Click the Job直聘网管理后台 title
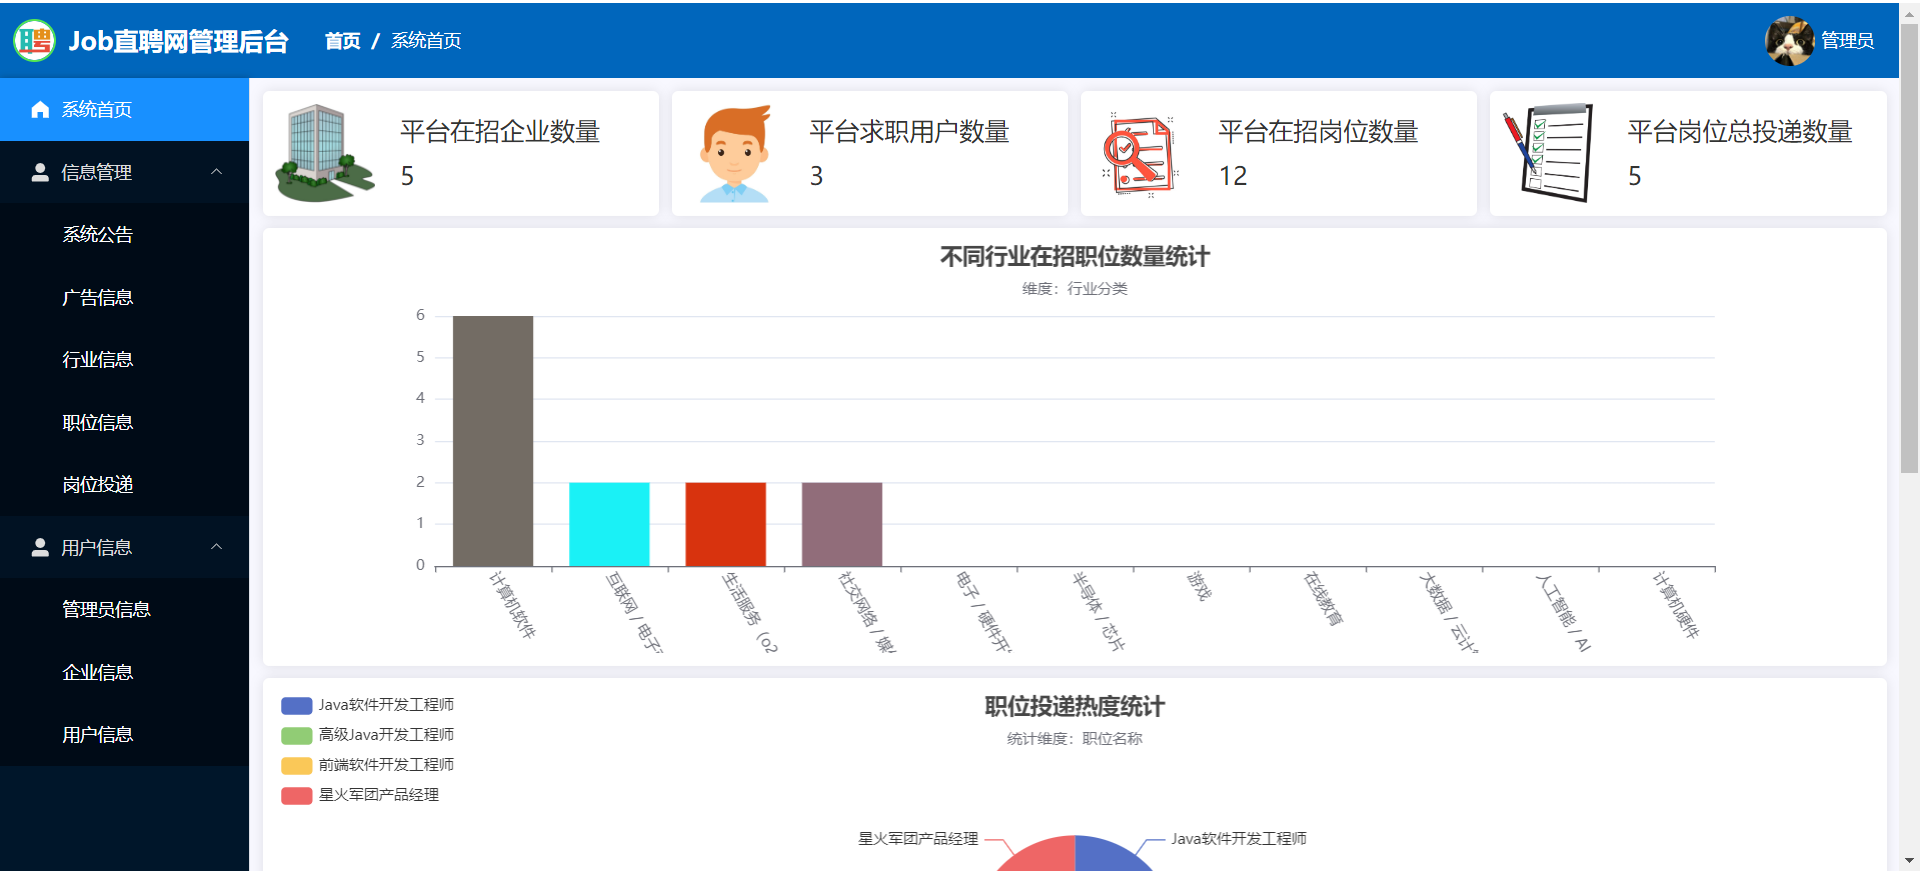 (x=178, y=41)
